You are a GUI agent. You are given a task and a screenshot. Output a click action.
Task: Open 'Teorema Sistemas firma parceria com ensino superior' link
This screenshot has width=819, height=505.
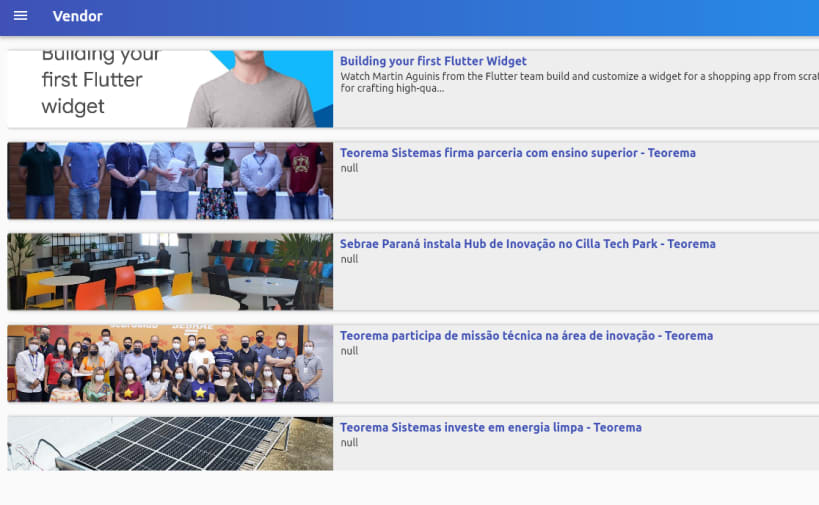pyautogui.click(x=518, y=153)
